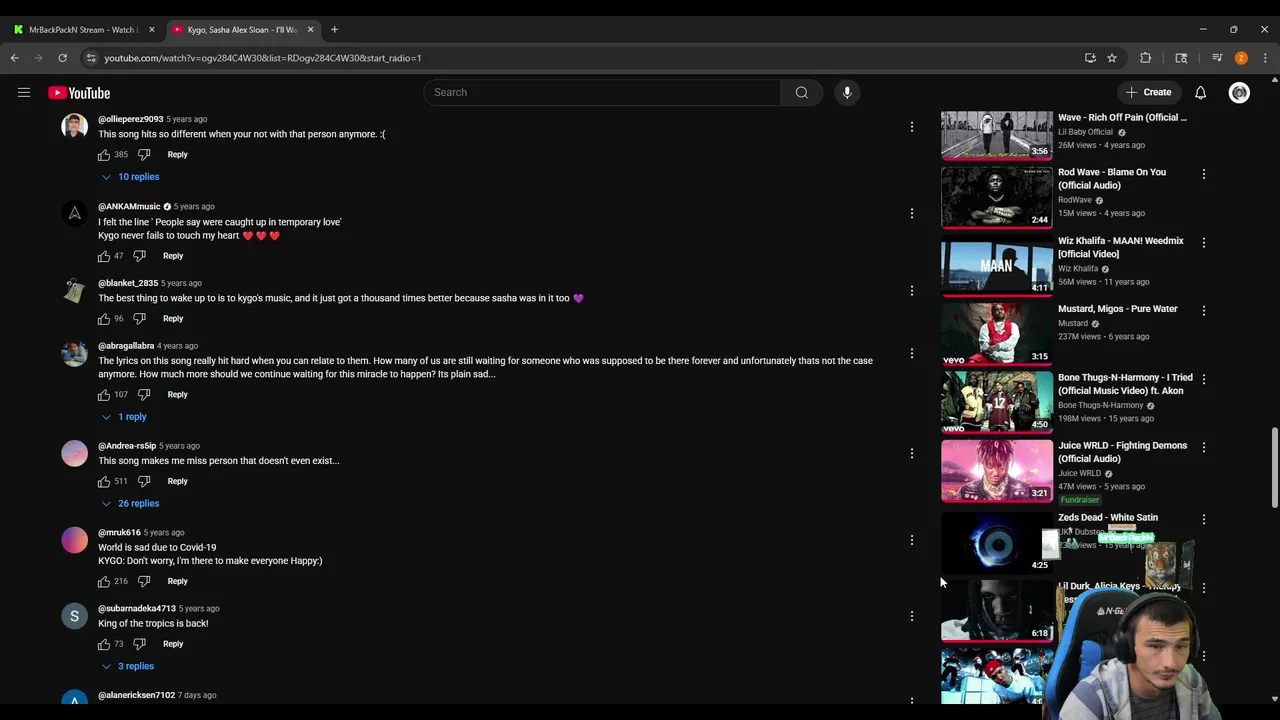
Task: Like the @mruk616 Covid-19 comment
Action: 104,582
